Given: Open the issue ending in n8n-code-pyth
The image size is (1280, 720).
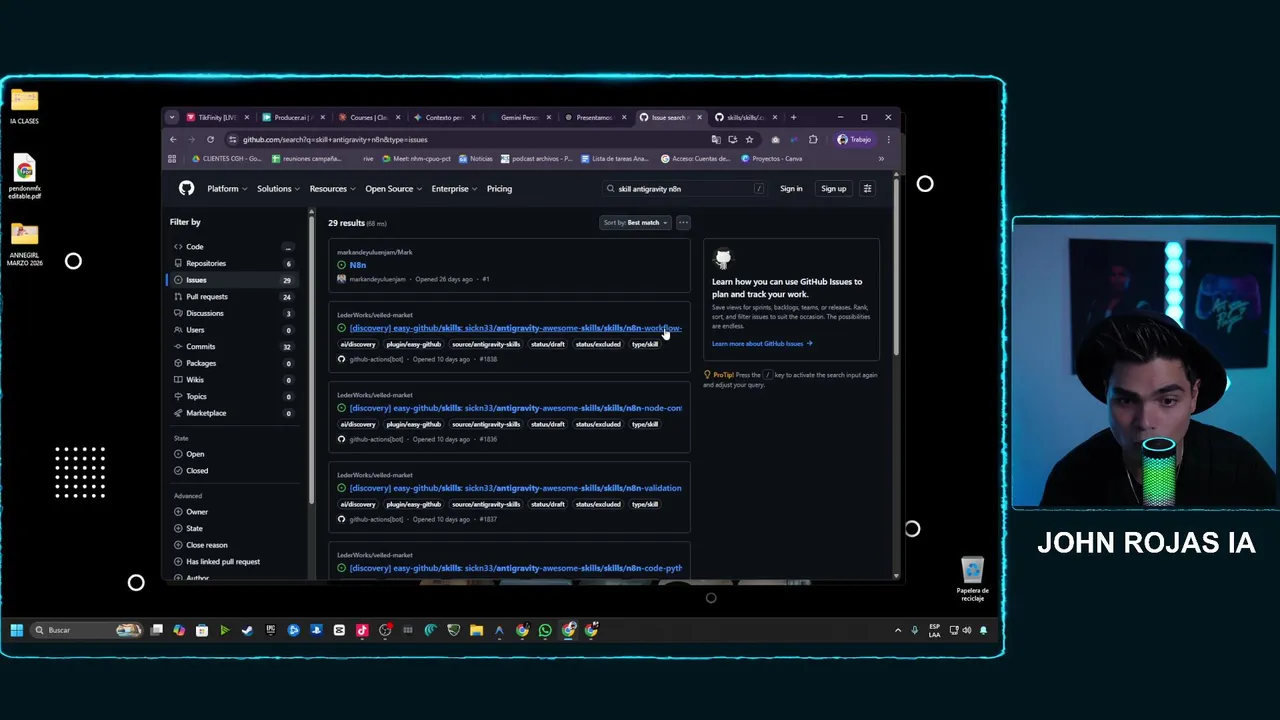Looking at the screenshot, I should click(x=516, y=568).
